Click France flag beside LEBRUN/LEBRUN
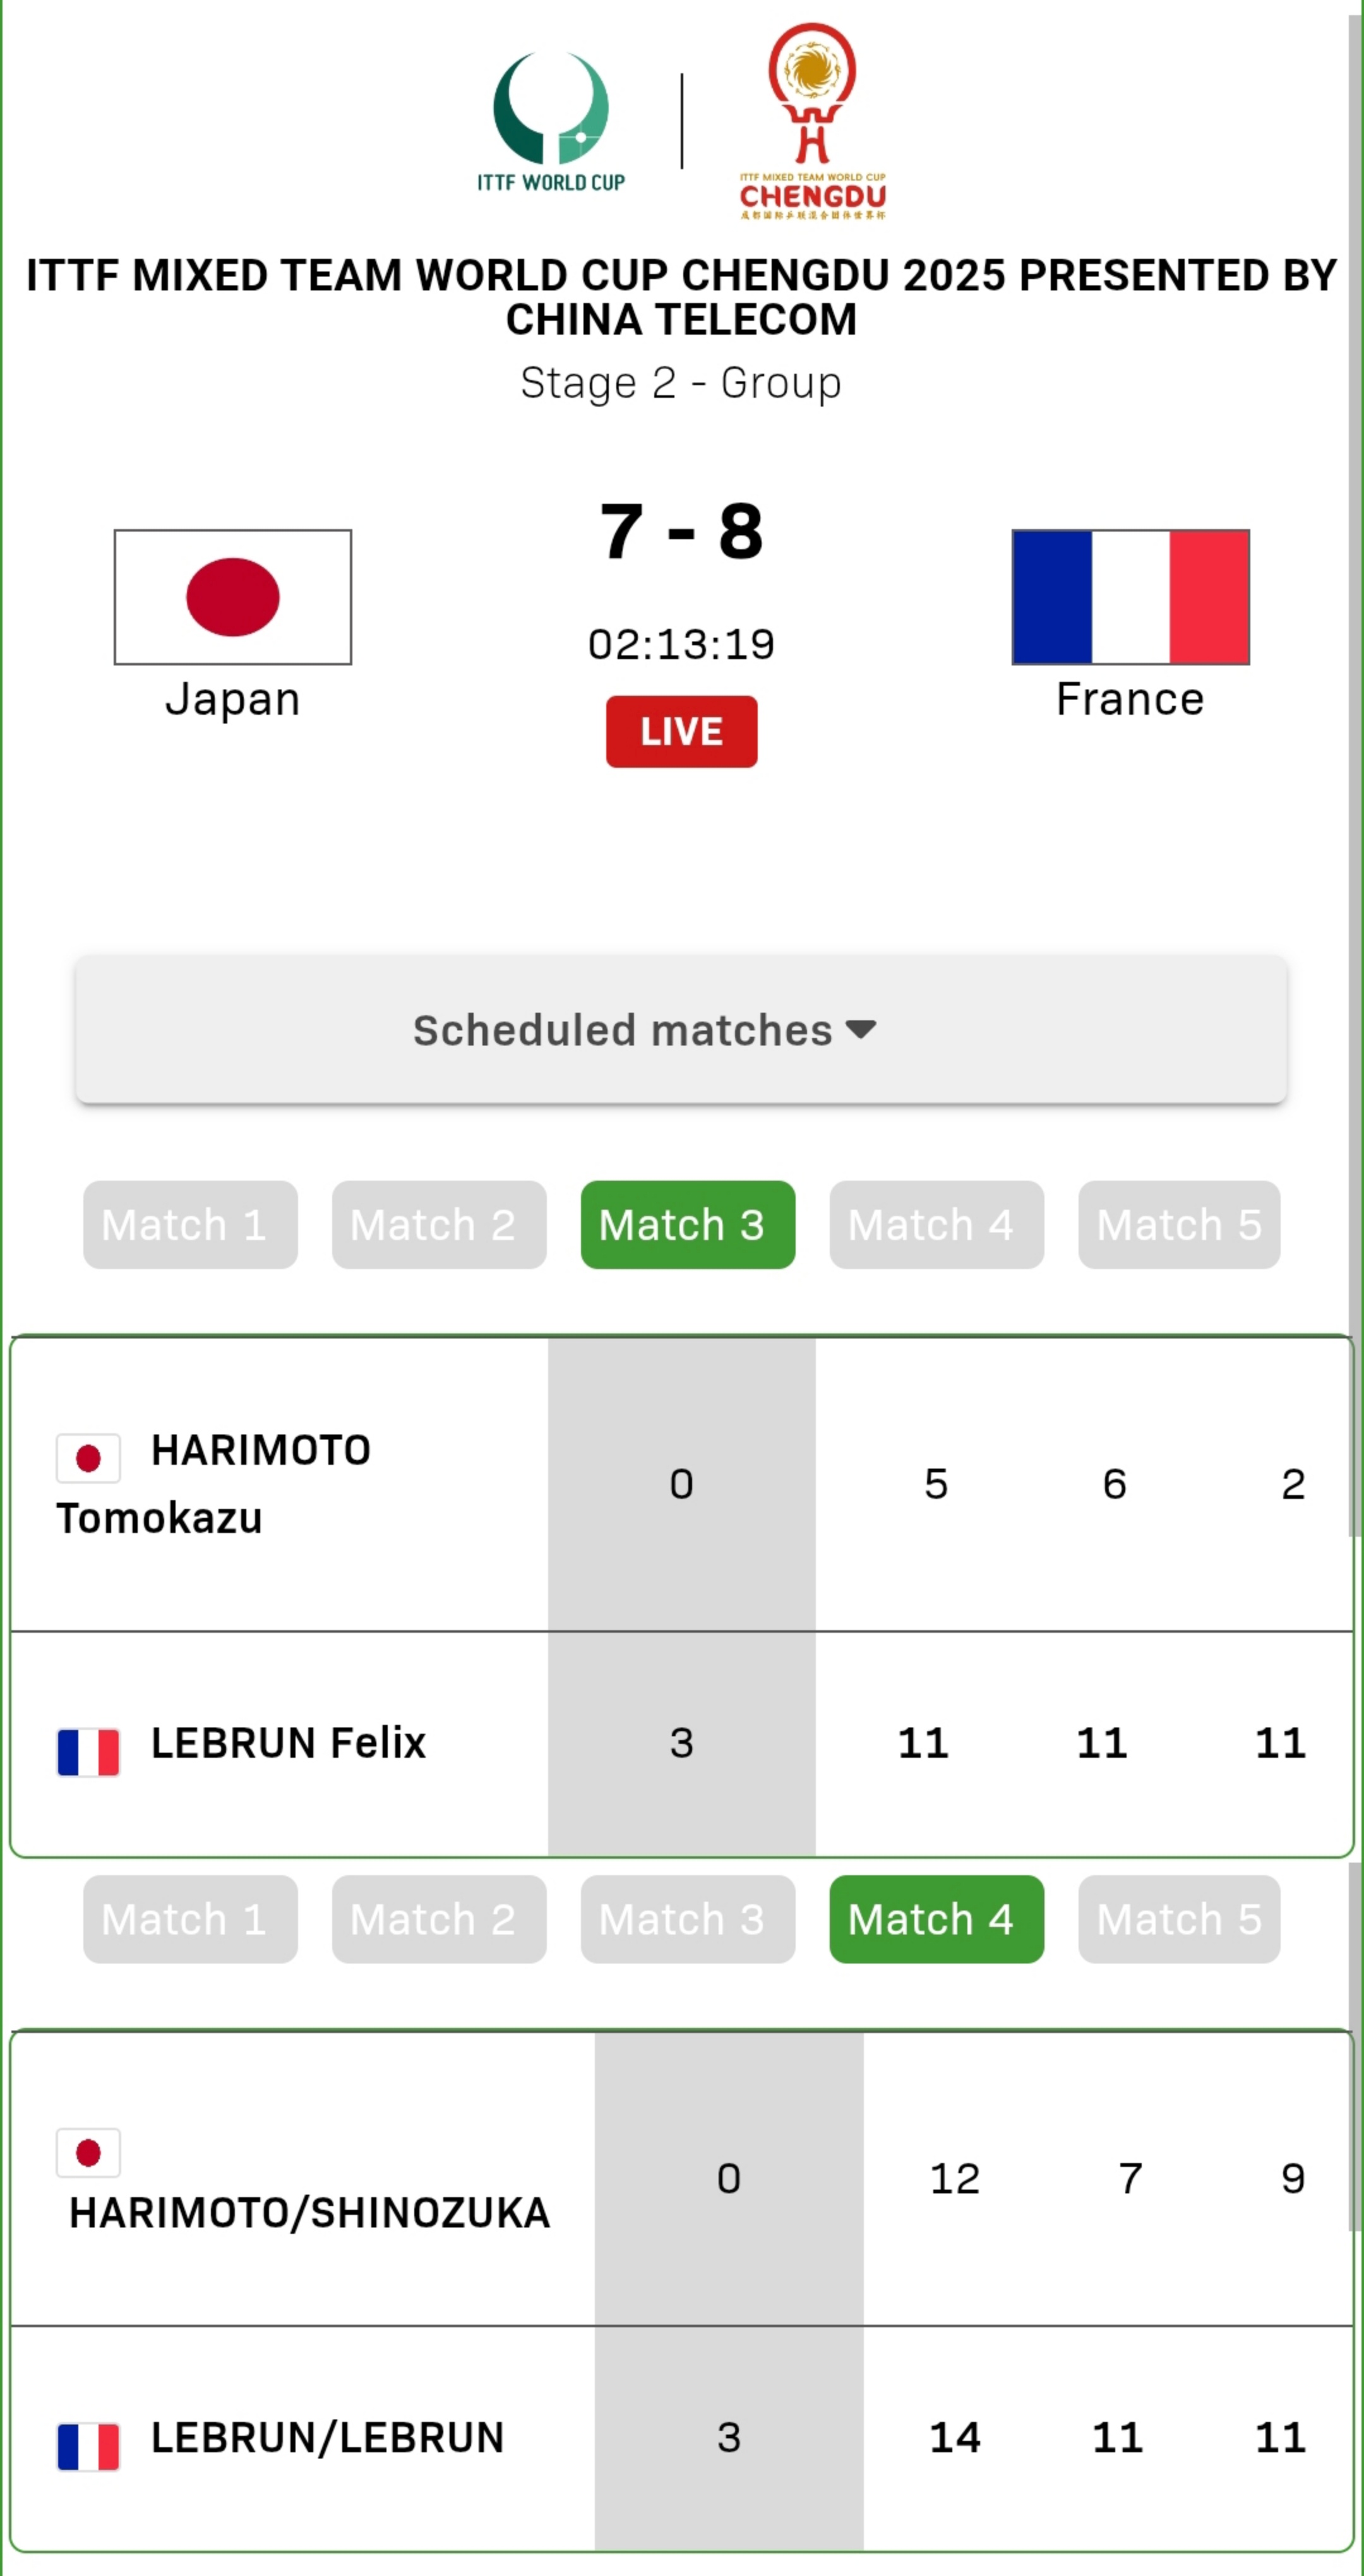 point(88,2446)
